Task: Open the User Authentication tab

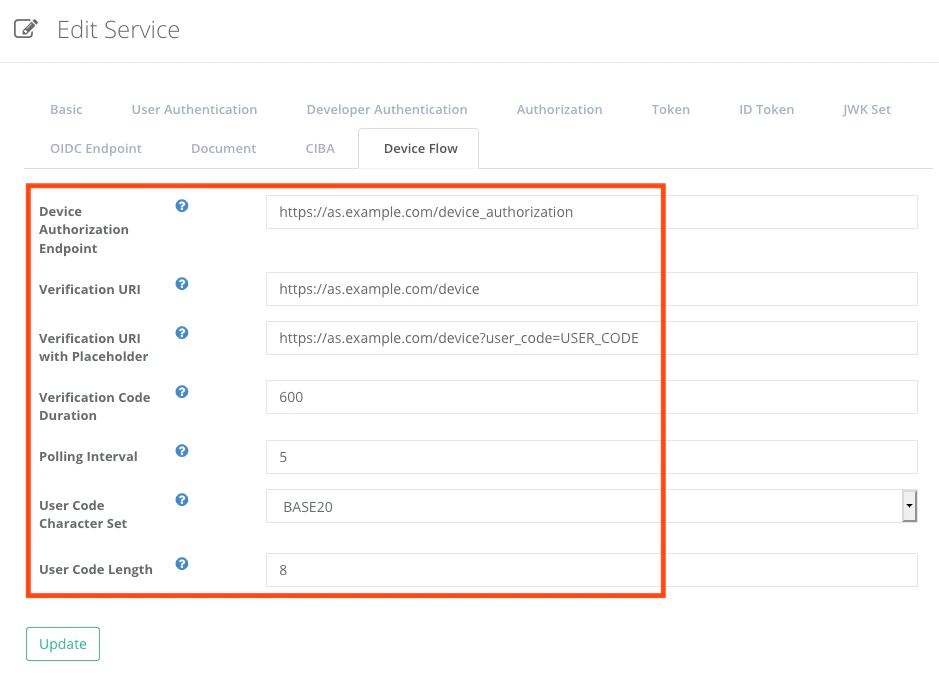Action: point(194,109)
